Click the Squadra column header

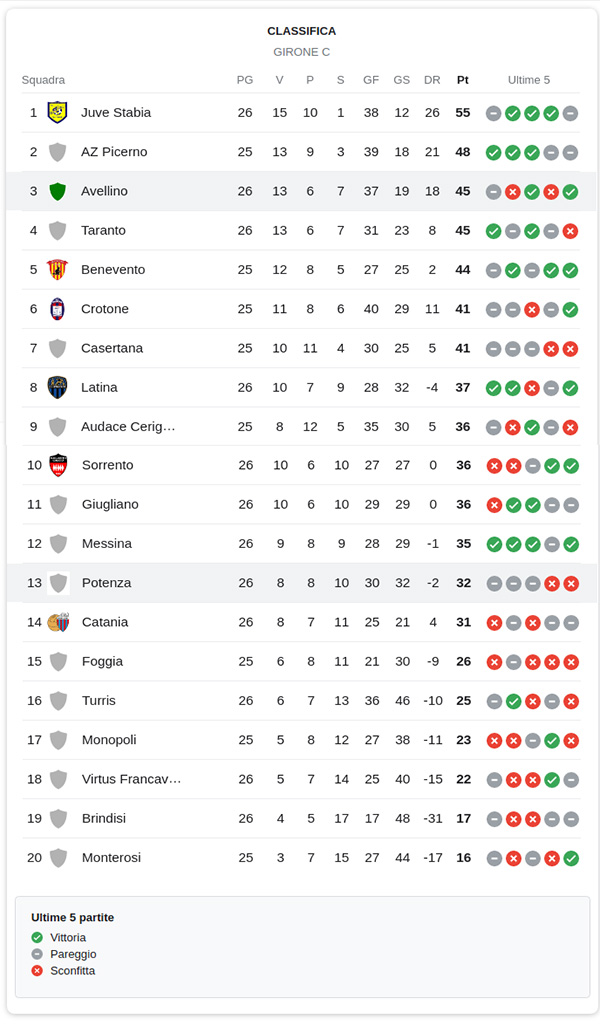coord(43,80)
